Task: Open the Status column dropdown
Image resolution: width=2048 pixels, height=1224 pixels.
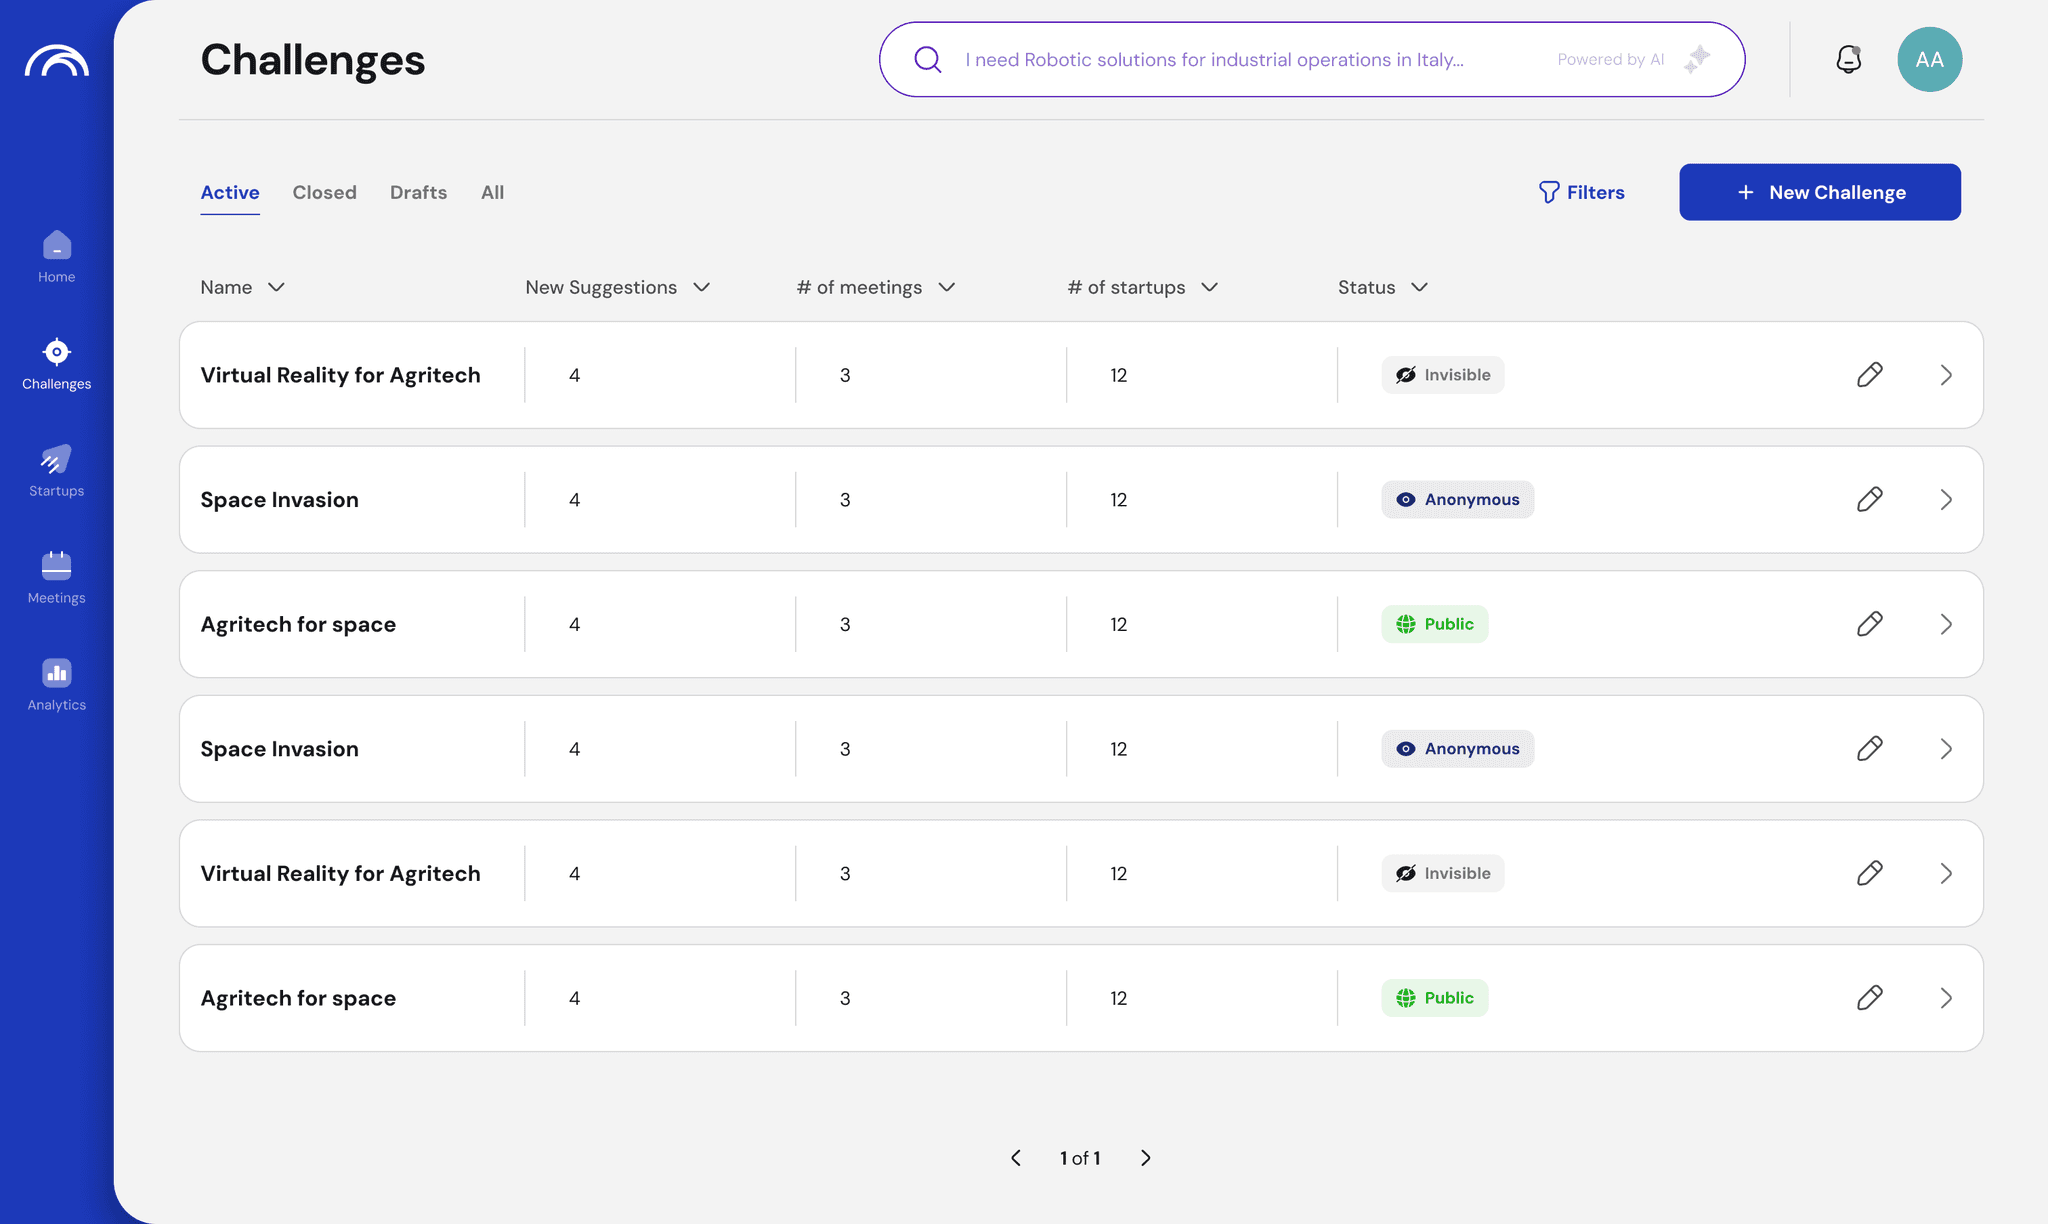Action: coord(1419,288)
